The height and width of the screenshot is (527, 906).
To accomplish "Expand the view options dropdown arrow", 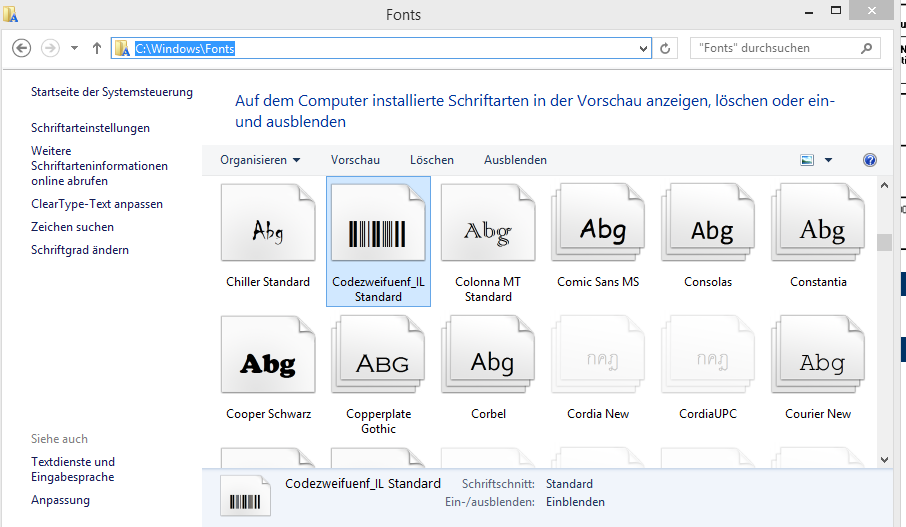I will pos(829,160).
